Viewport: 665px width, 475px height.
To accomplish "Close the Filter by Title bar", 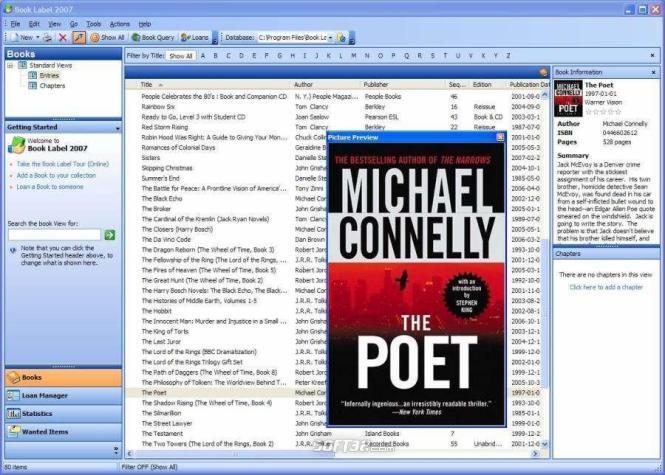I will click(x=652, y=56).
